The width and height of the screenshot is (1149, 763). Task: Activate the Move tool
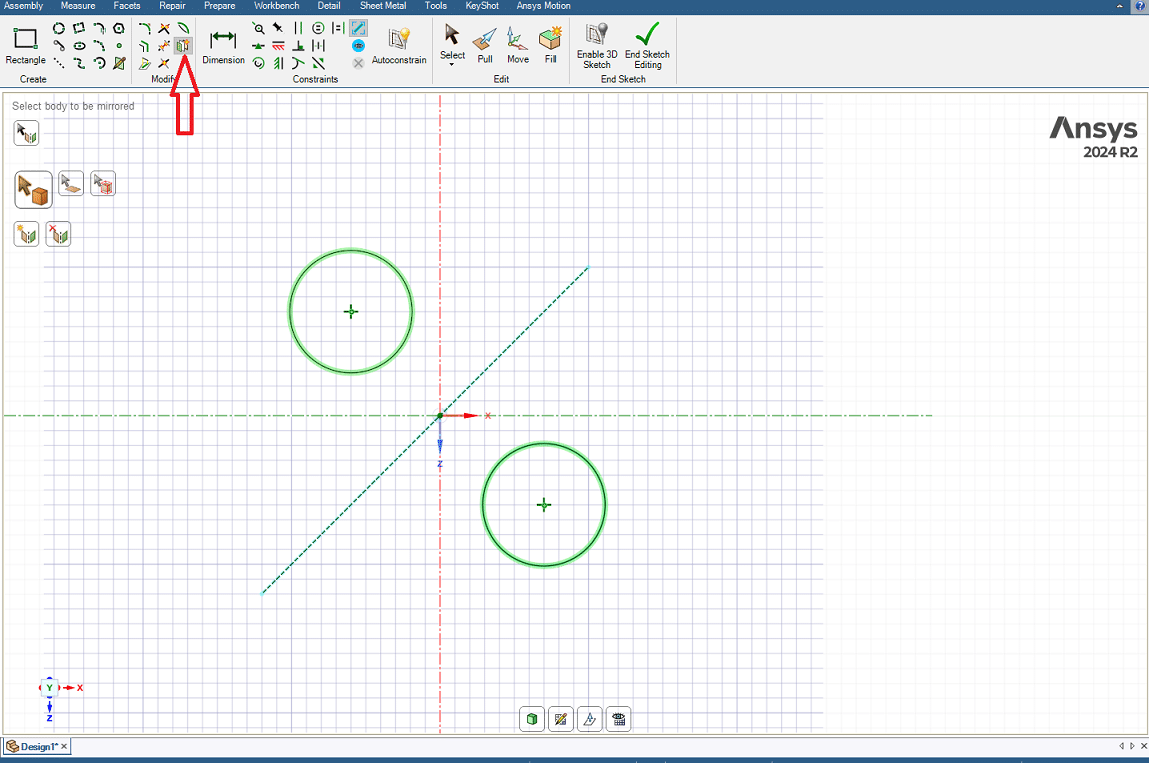click(x=517, y=46)
